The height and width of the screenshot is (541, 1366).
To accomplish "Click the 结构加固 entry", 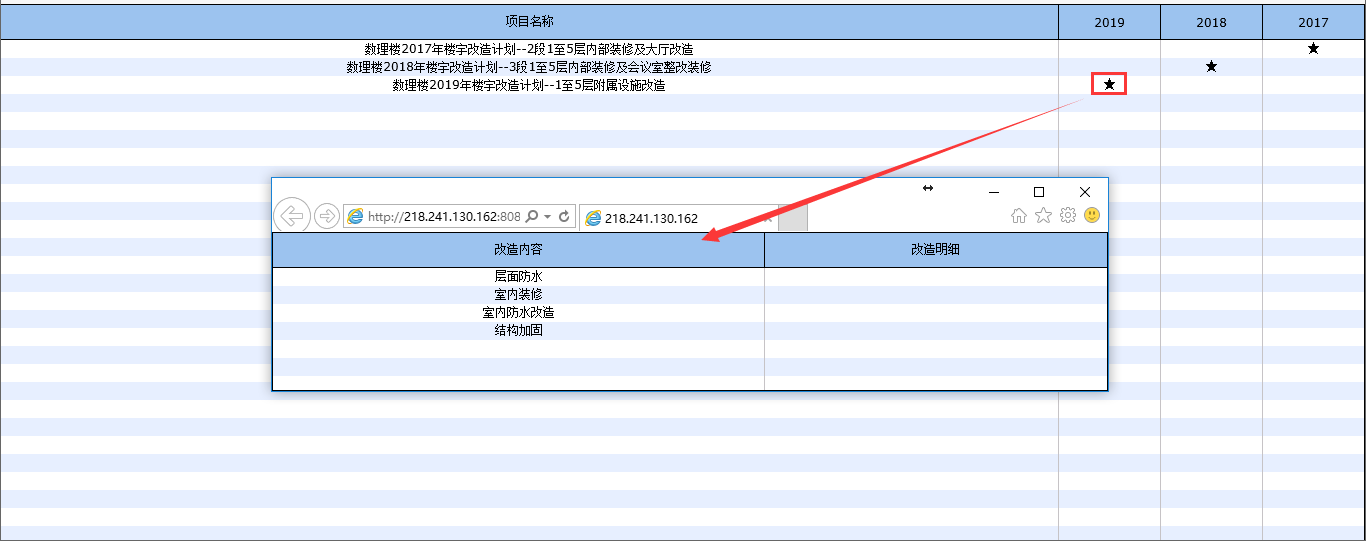I will pos(518,331).
